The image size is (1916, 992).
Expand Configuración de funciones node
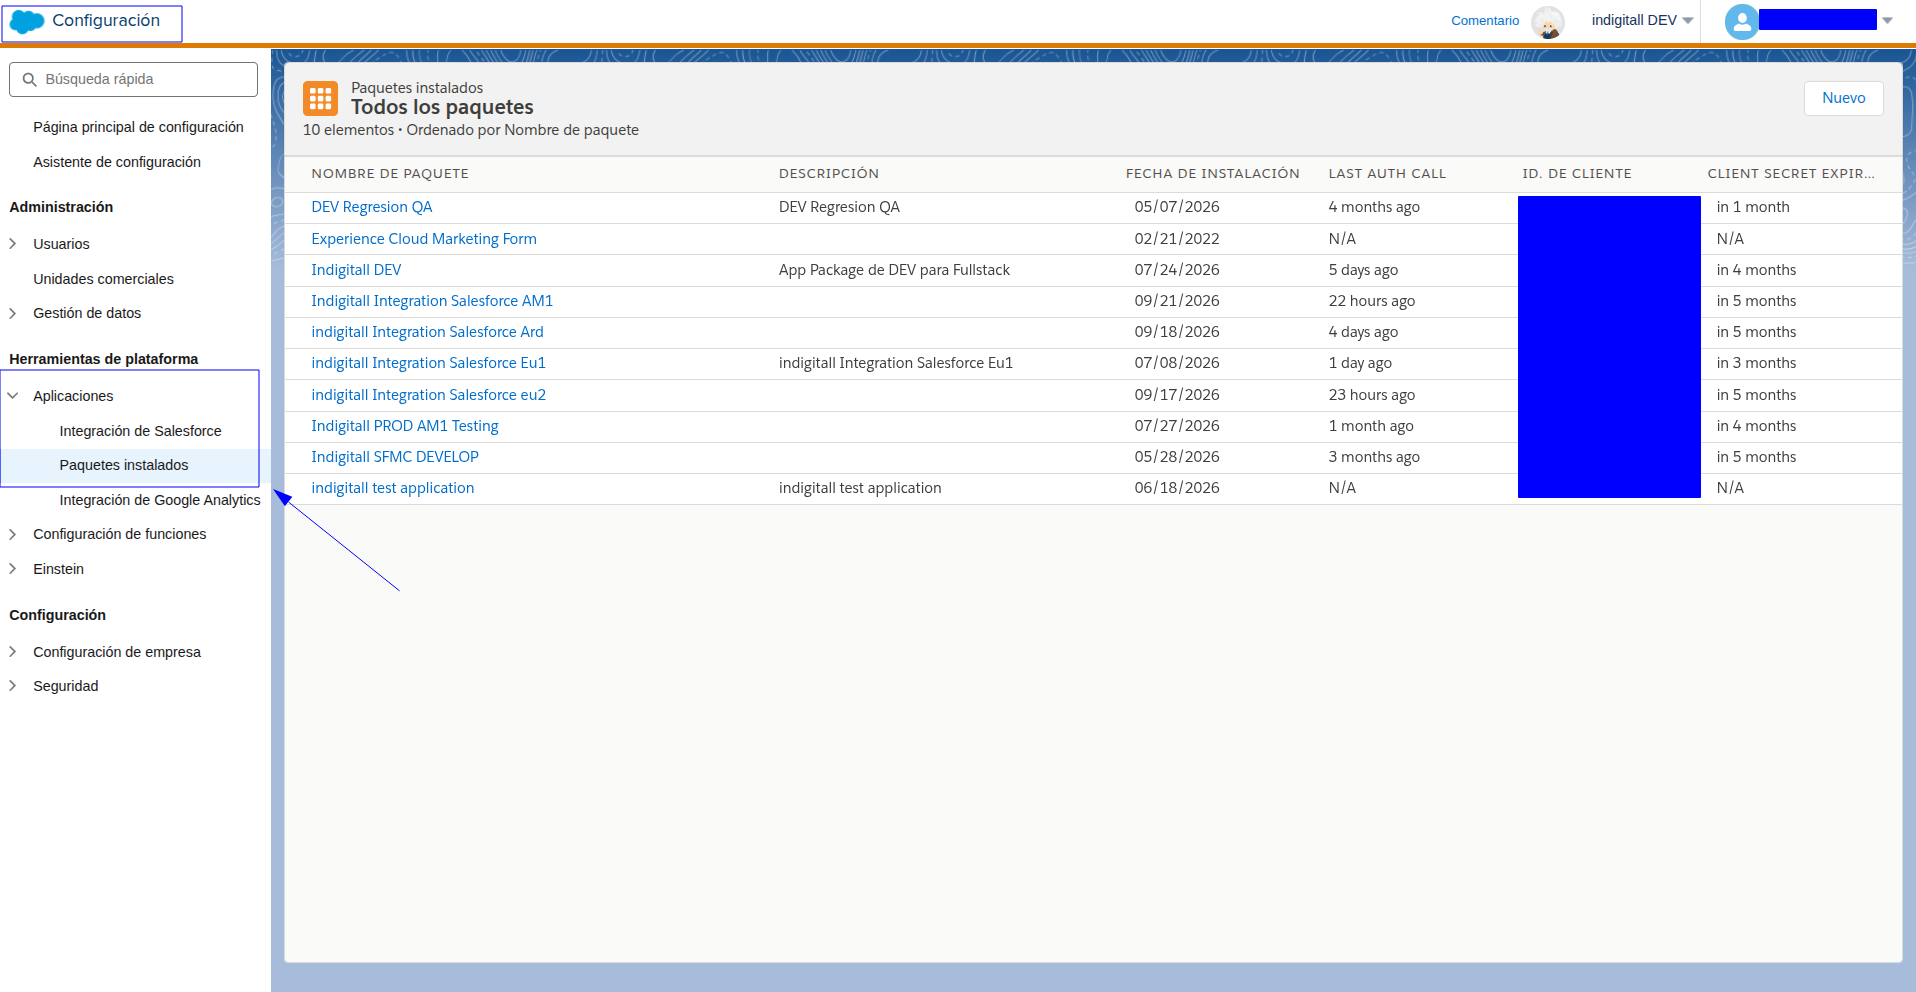point(12,534)
